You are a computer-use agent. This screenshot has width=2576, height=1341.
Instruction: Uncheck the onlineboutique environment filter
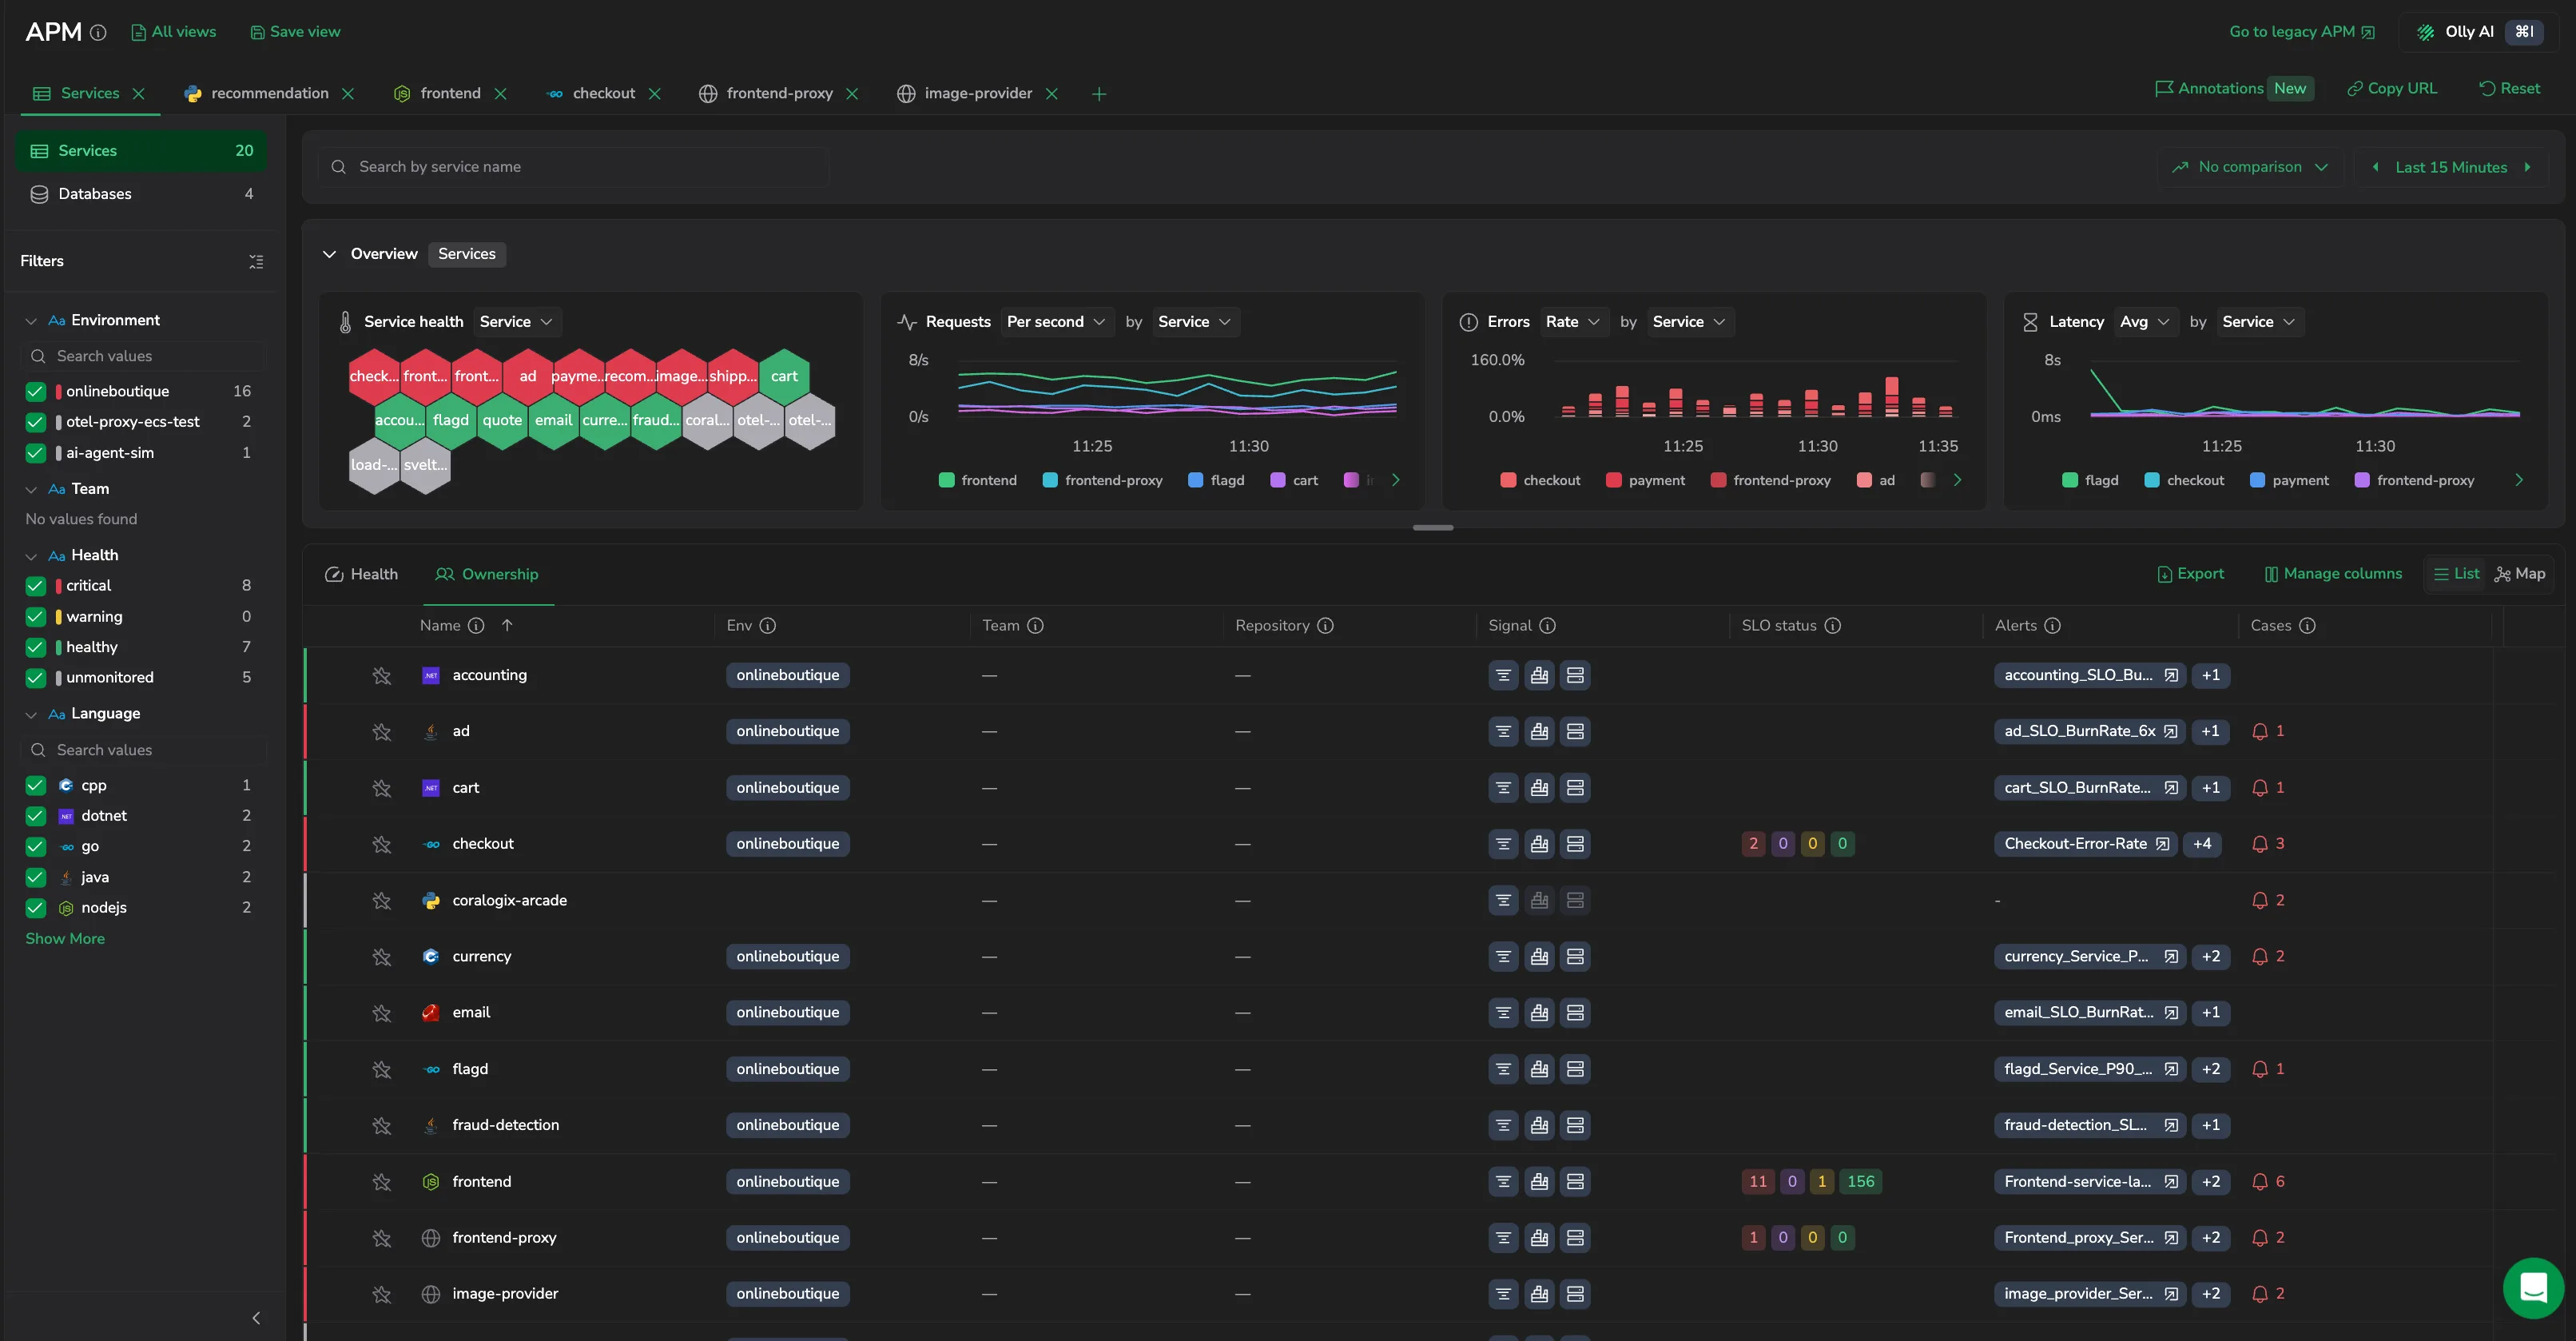36,391
